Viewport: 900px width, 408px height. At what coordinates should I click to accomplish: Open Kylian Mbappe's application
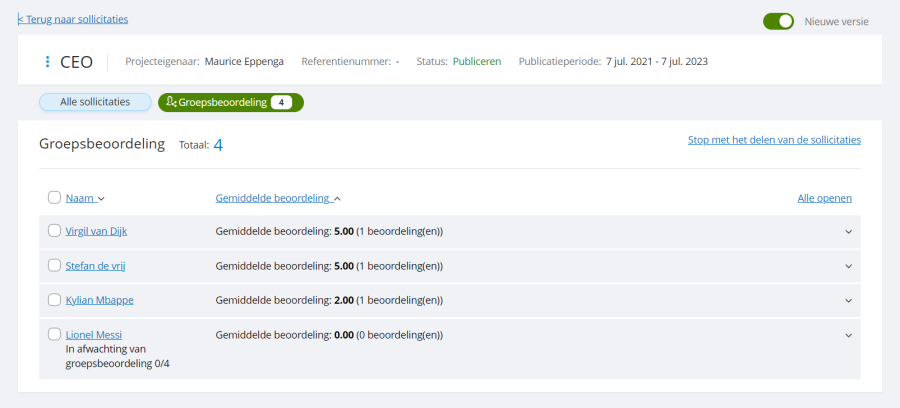pyautogui.click(x=99, y=301)
